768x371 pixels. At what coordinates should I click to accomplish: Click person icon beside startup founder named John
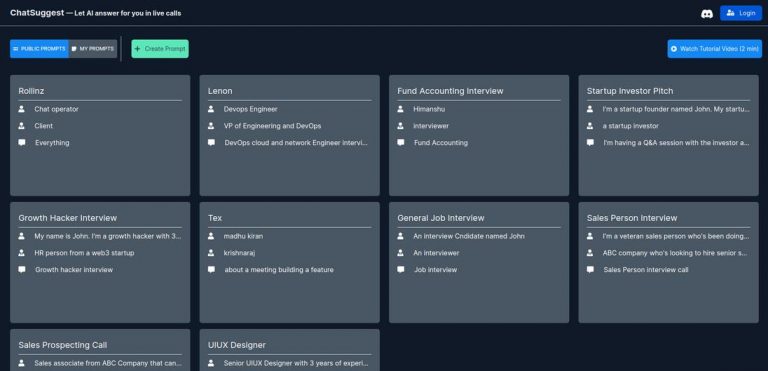click(x=590, y=109)
